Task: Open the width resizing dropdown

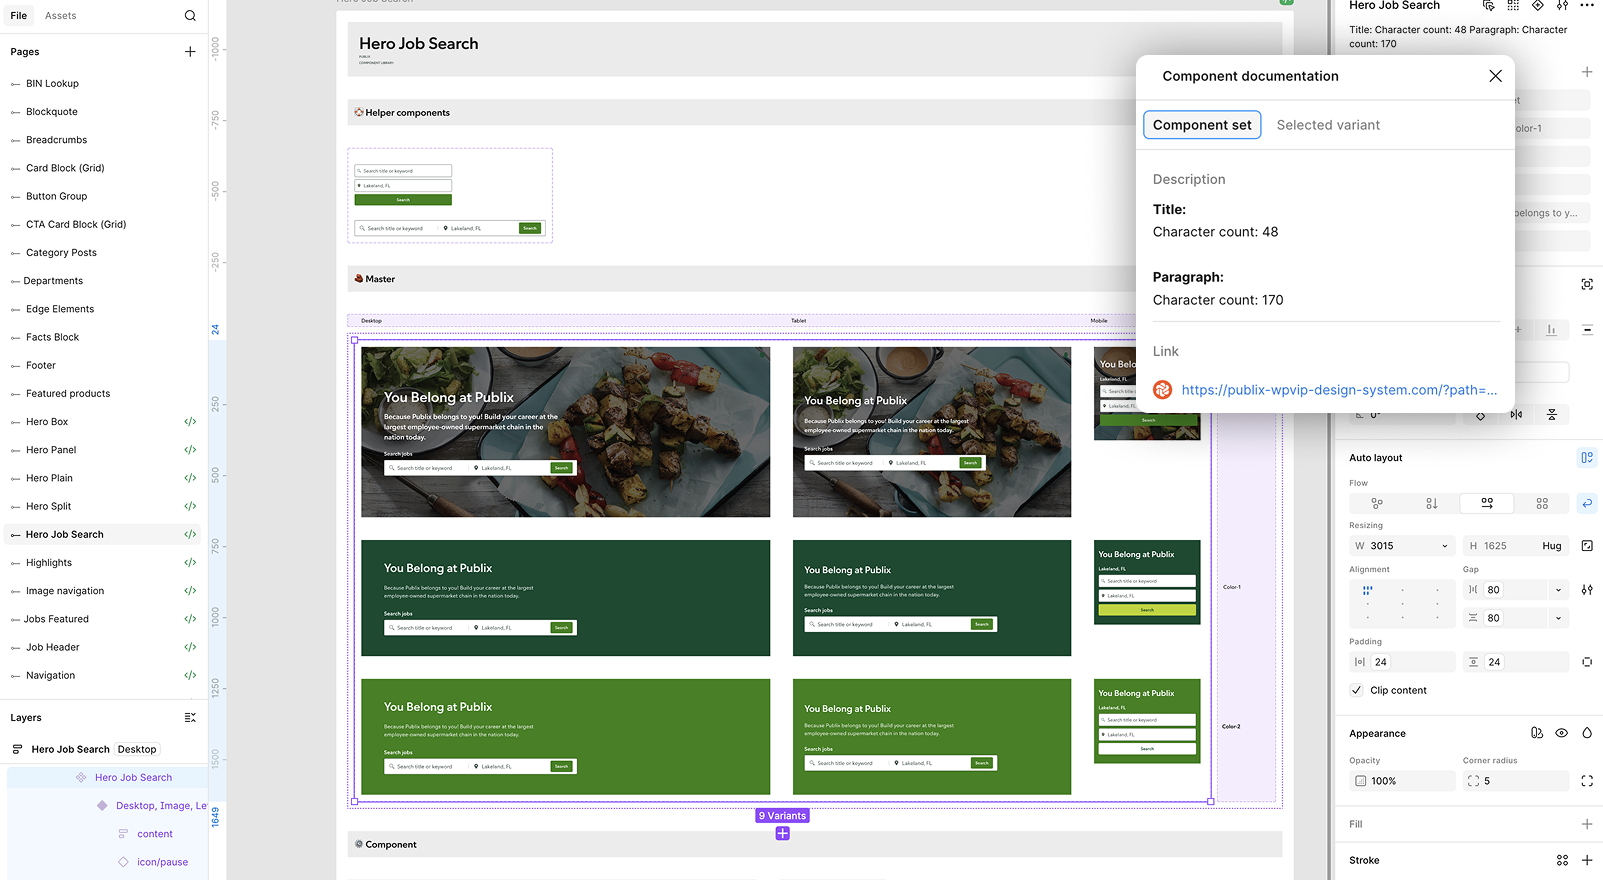Action: (x=1444, y=546)
